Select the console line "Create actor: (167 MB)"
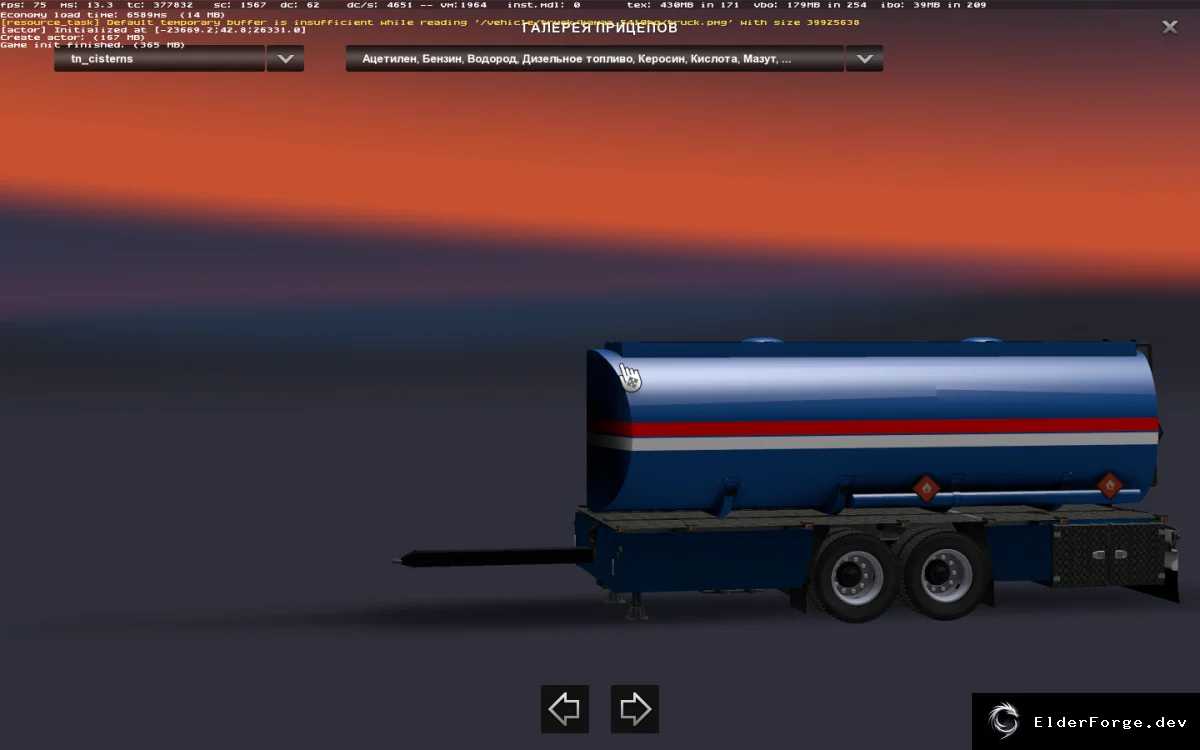 point(73,37)
